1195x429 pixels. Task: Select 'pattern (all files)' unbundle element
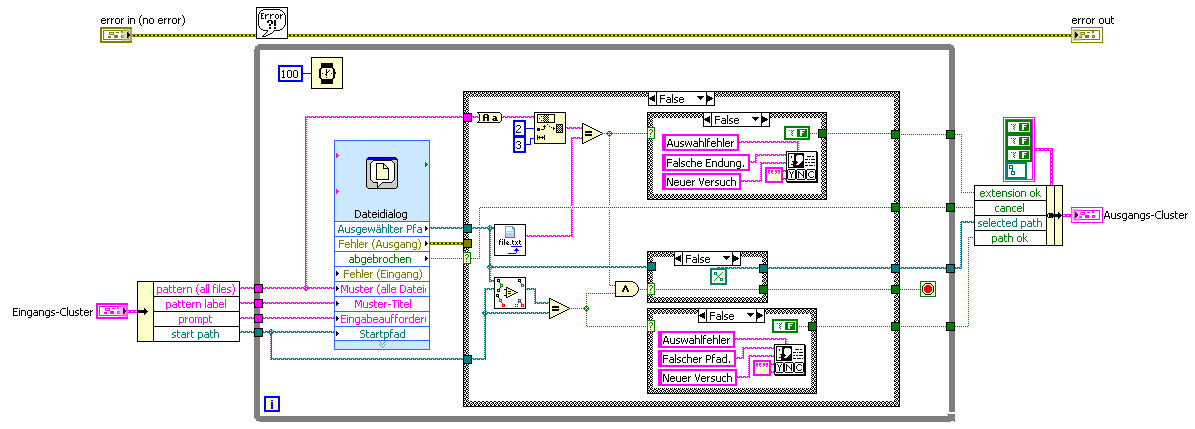[x=197, y=289]
